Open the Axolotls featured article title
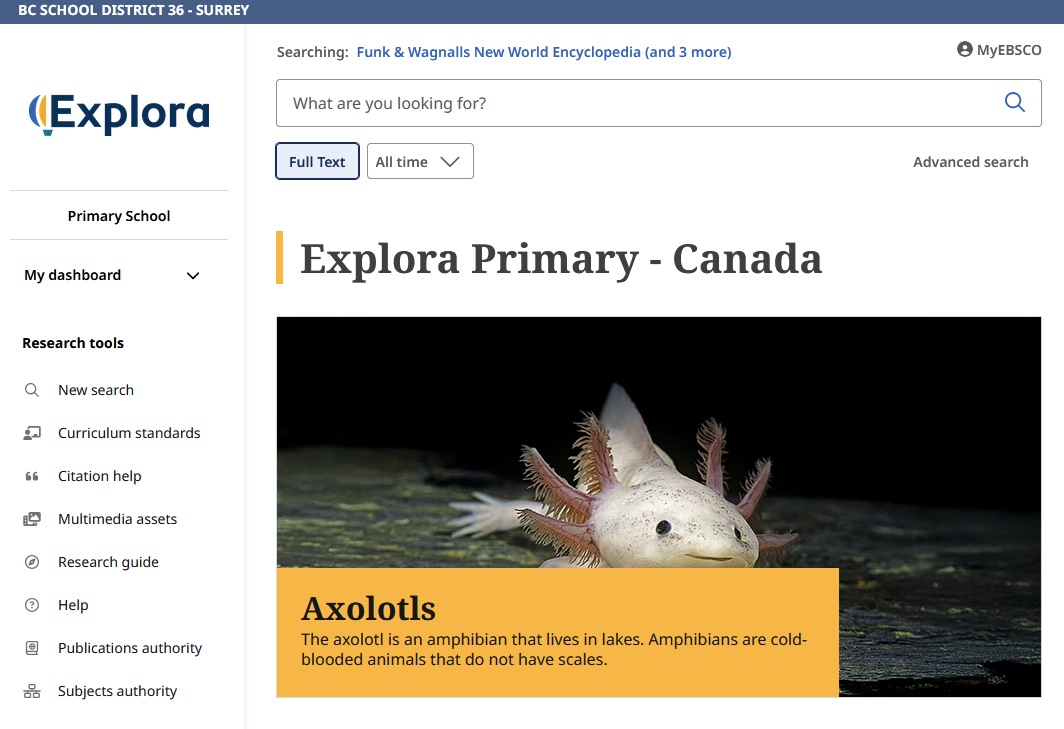 pyautogui.click(x=368, y=608)
